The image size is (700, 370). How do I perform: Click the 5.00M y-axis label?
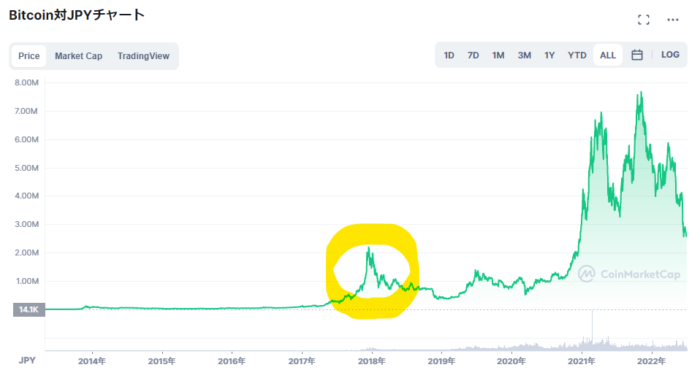(27, 168)
